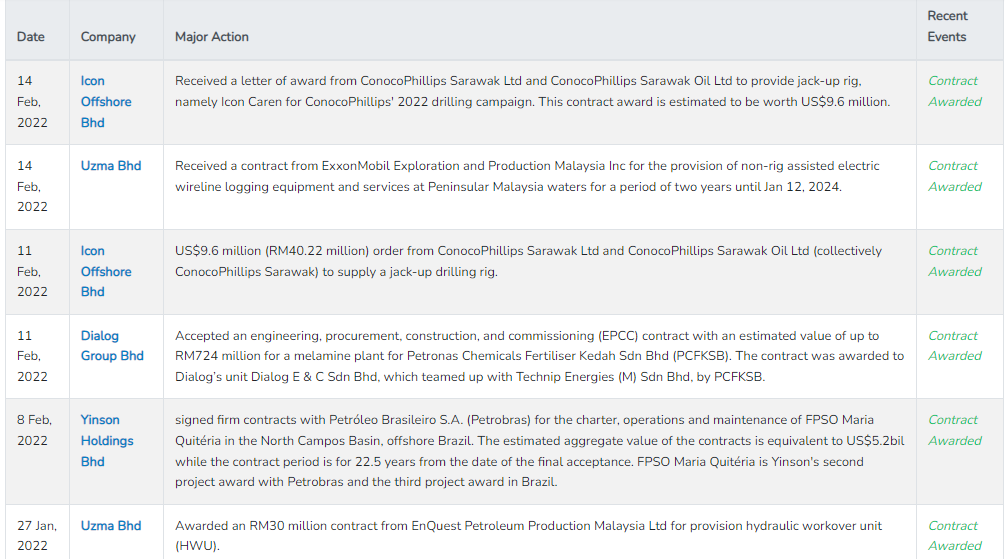The height and width of the screenshot is (559, 1005).
Task: Click the FPSO Maria Quitéria contract description
Action: (540, 451)
